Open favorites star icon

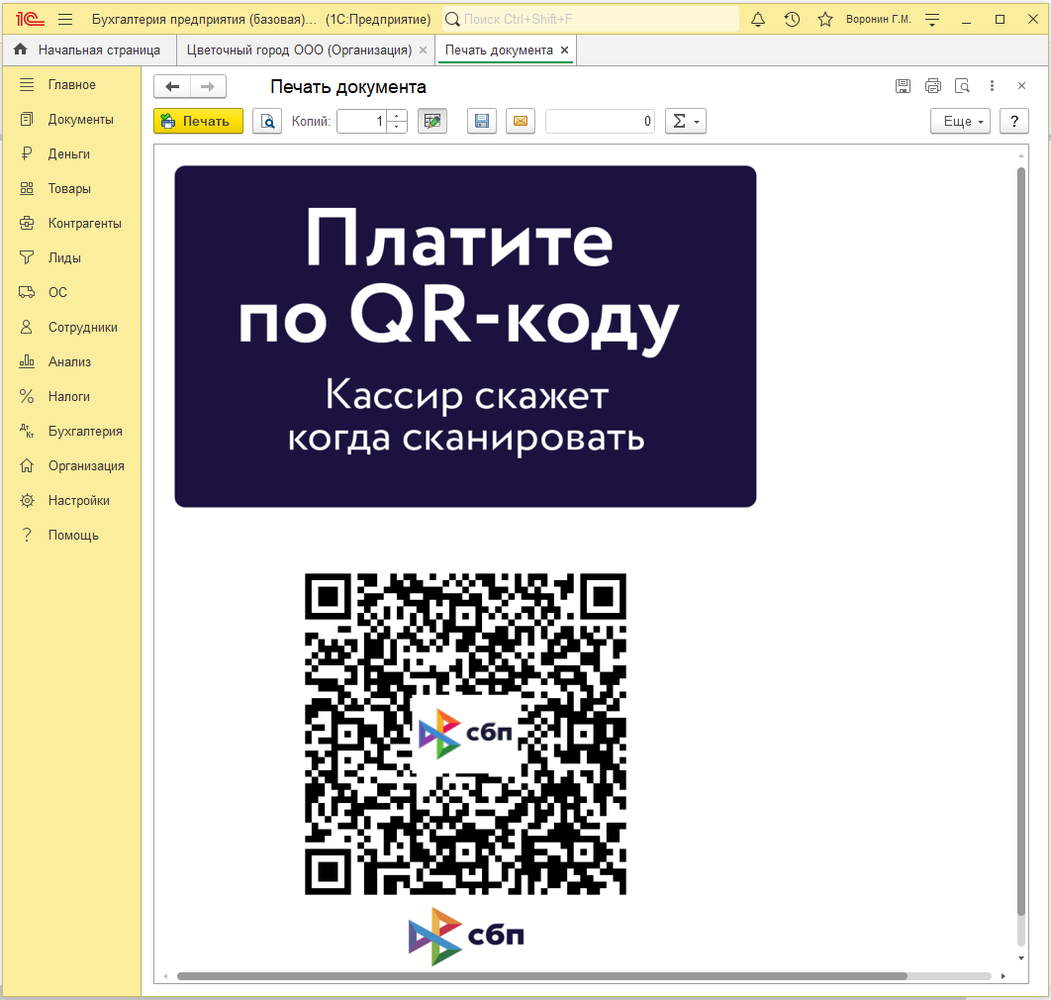coord(825,19)
